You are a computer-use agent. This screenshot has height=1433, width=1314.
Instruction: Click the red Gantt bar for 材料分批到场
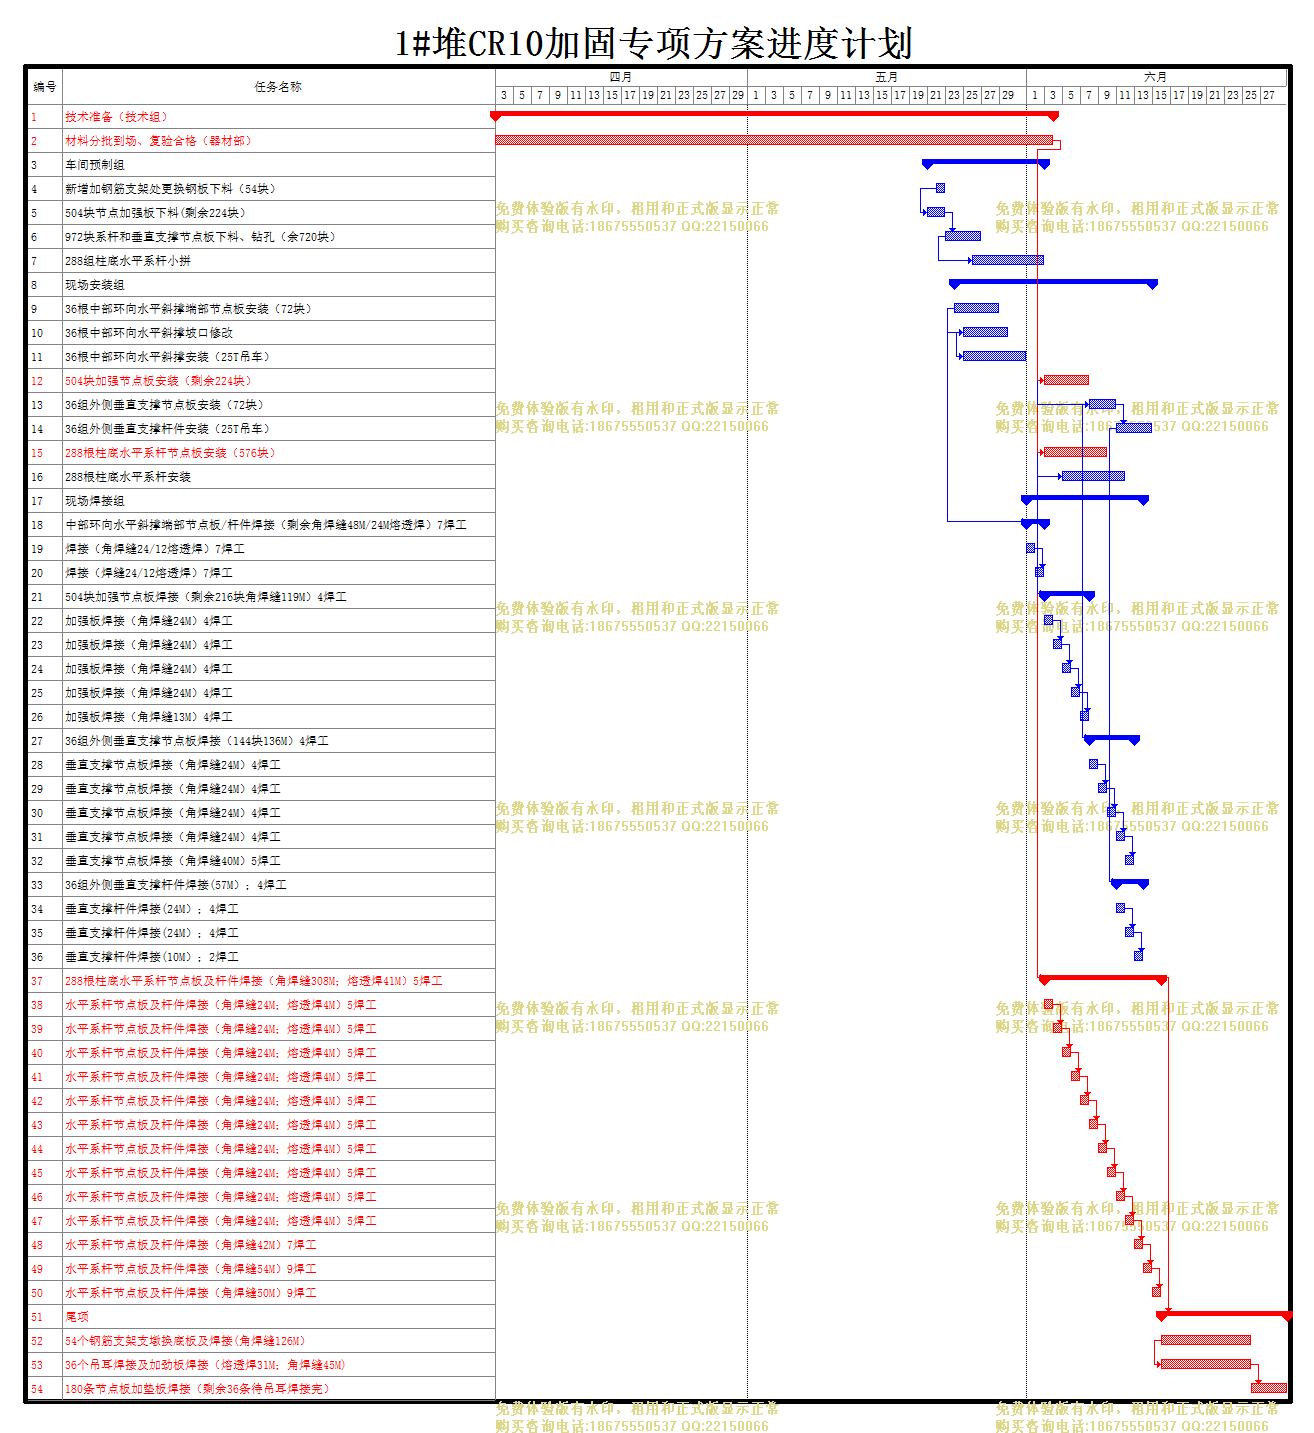(x=774, y=140)
